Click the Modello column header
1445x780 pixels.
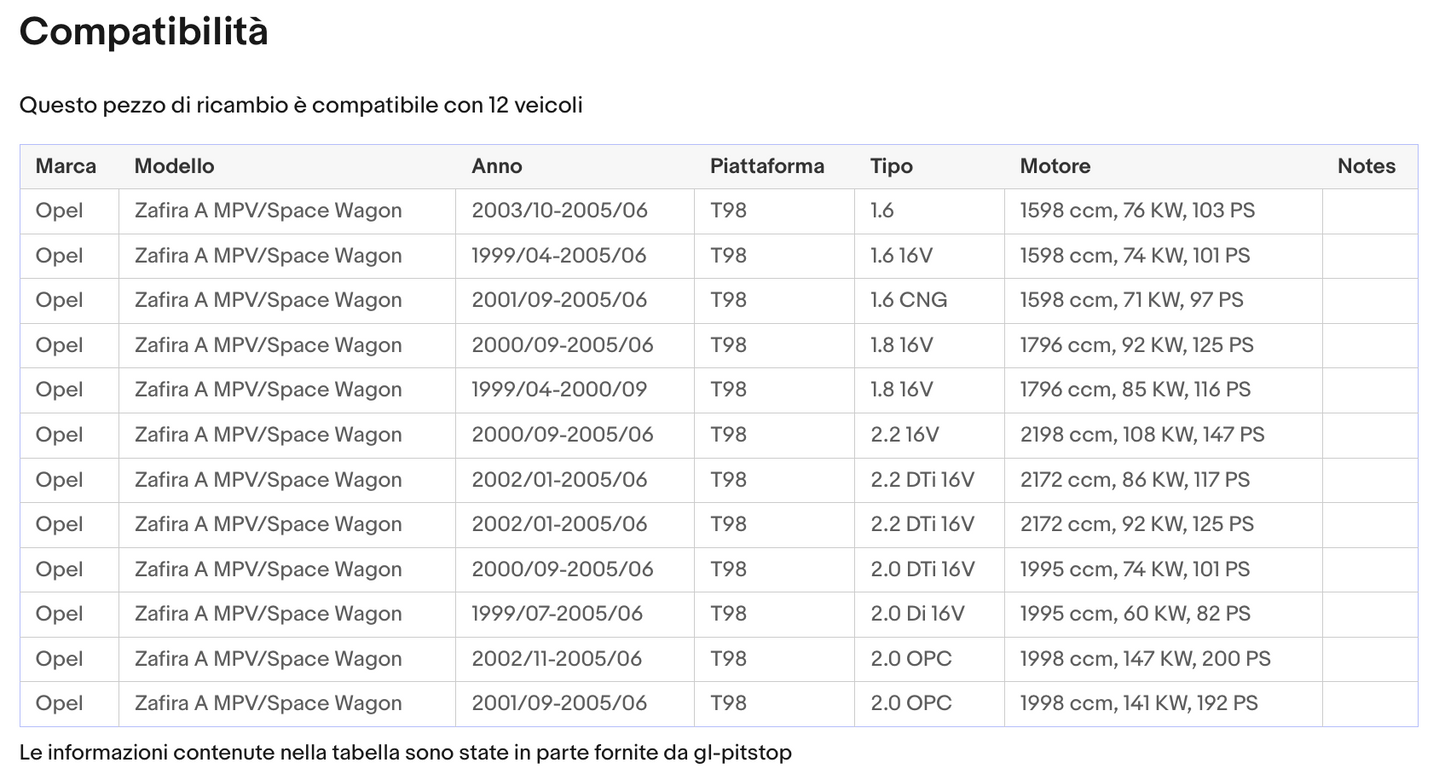tap(174, 166)
